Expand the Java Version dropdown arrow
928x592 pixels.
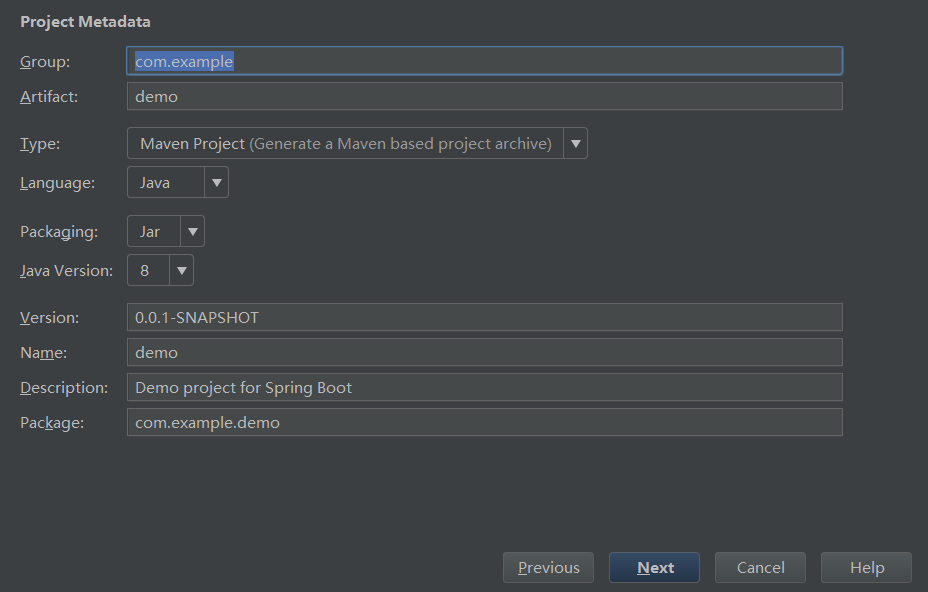point(181,270)
